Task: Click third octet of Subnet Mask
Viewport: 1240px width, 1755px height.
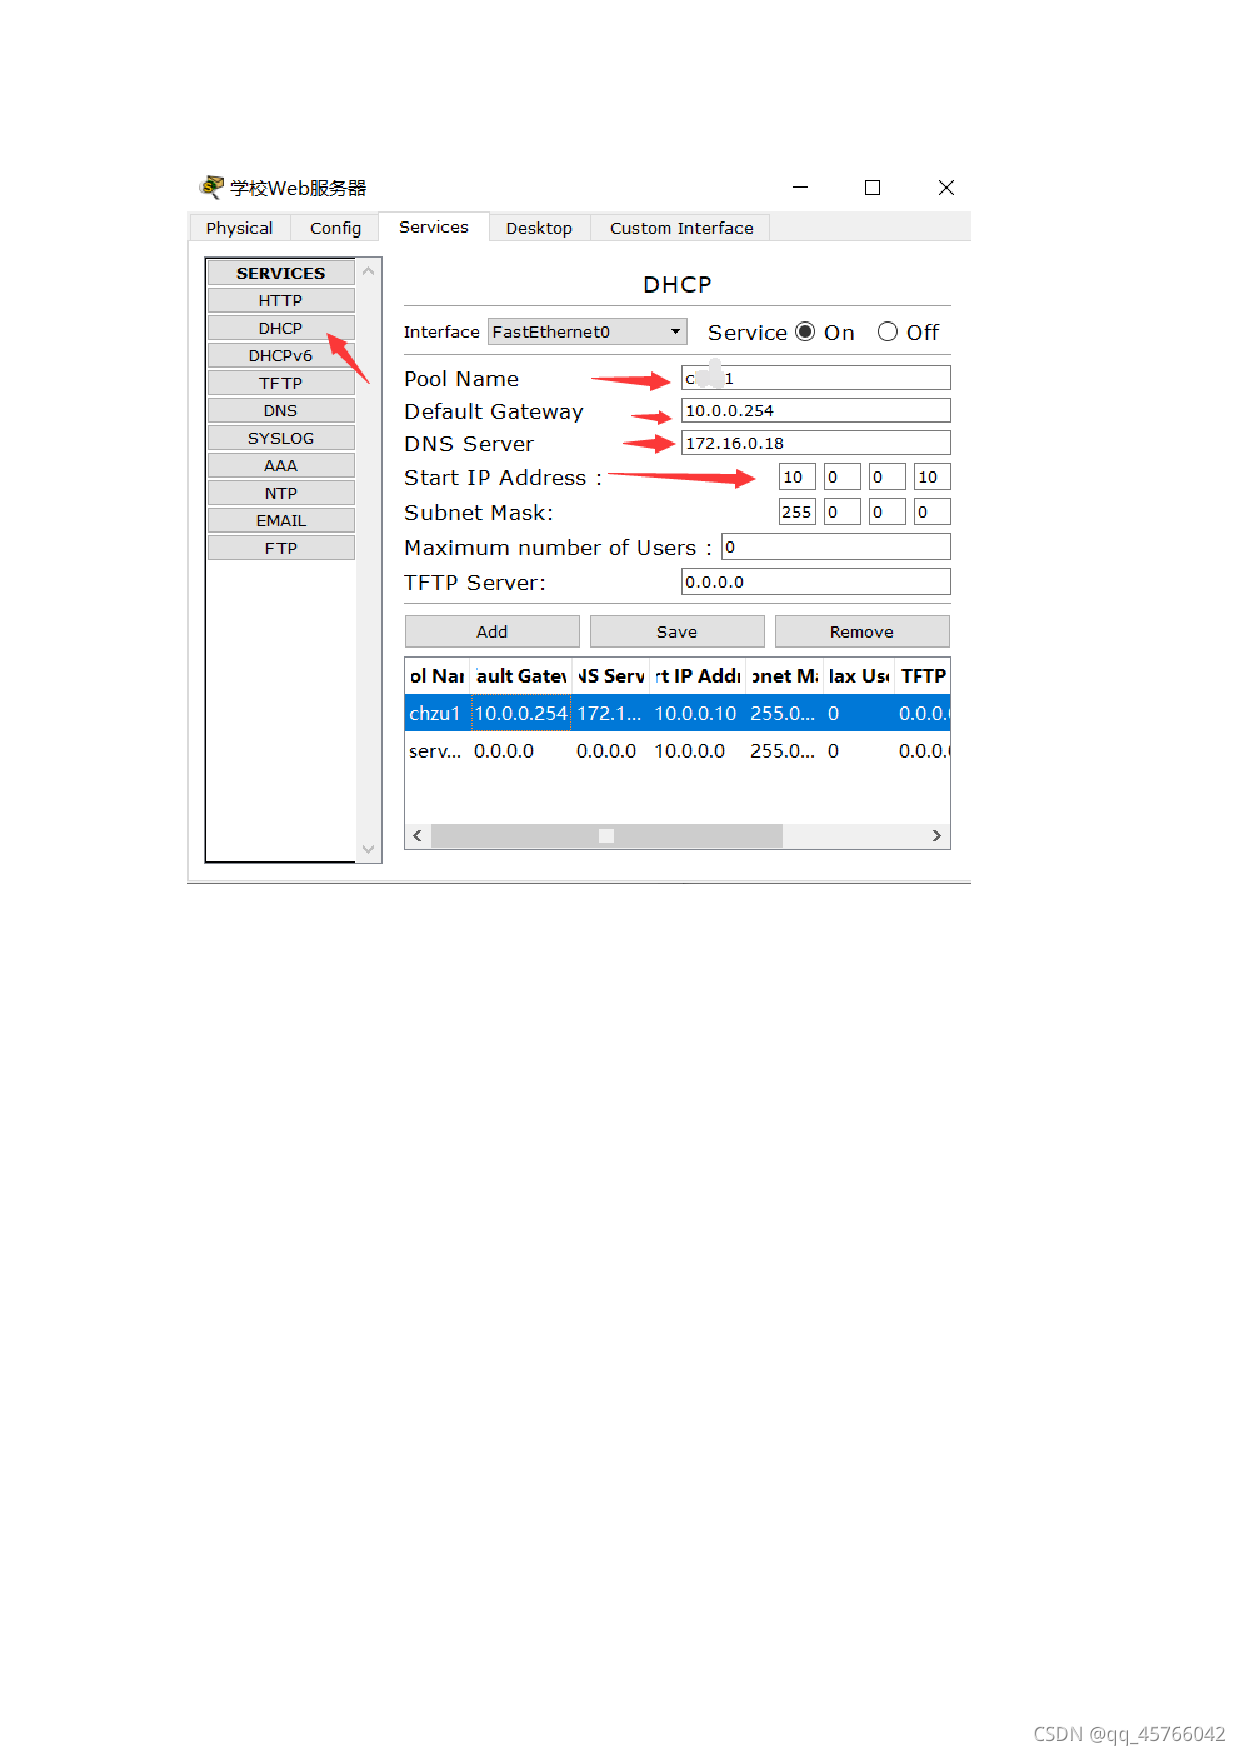Action: coord(887,512)
